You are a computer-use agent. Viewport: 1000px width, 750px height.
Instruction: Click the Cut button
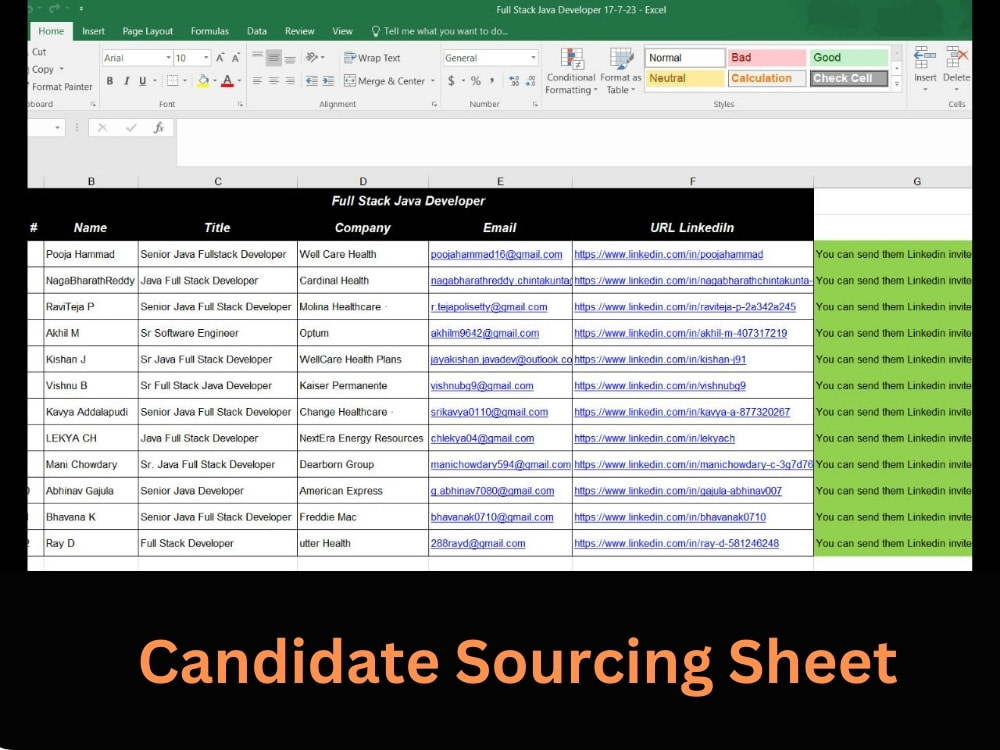(x=38, y=52)
